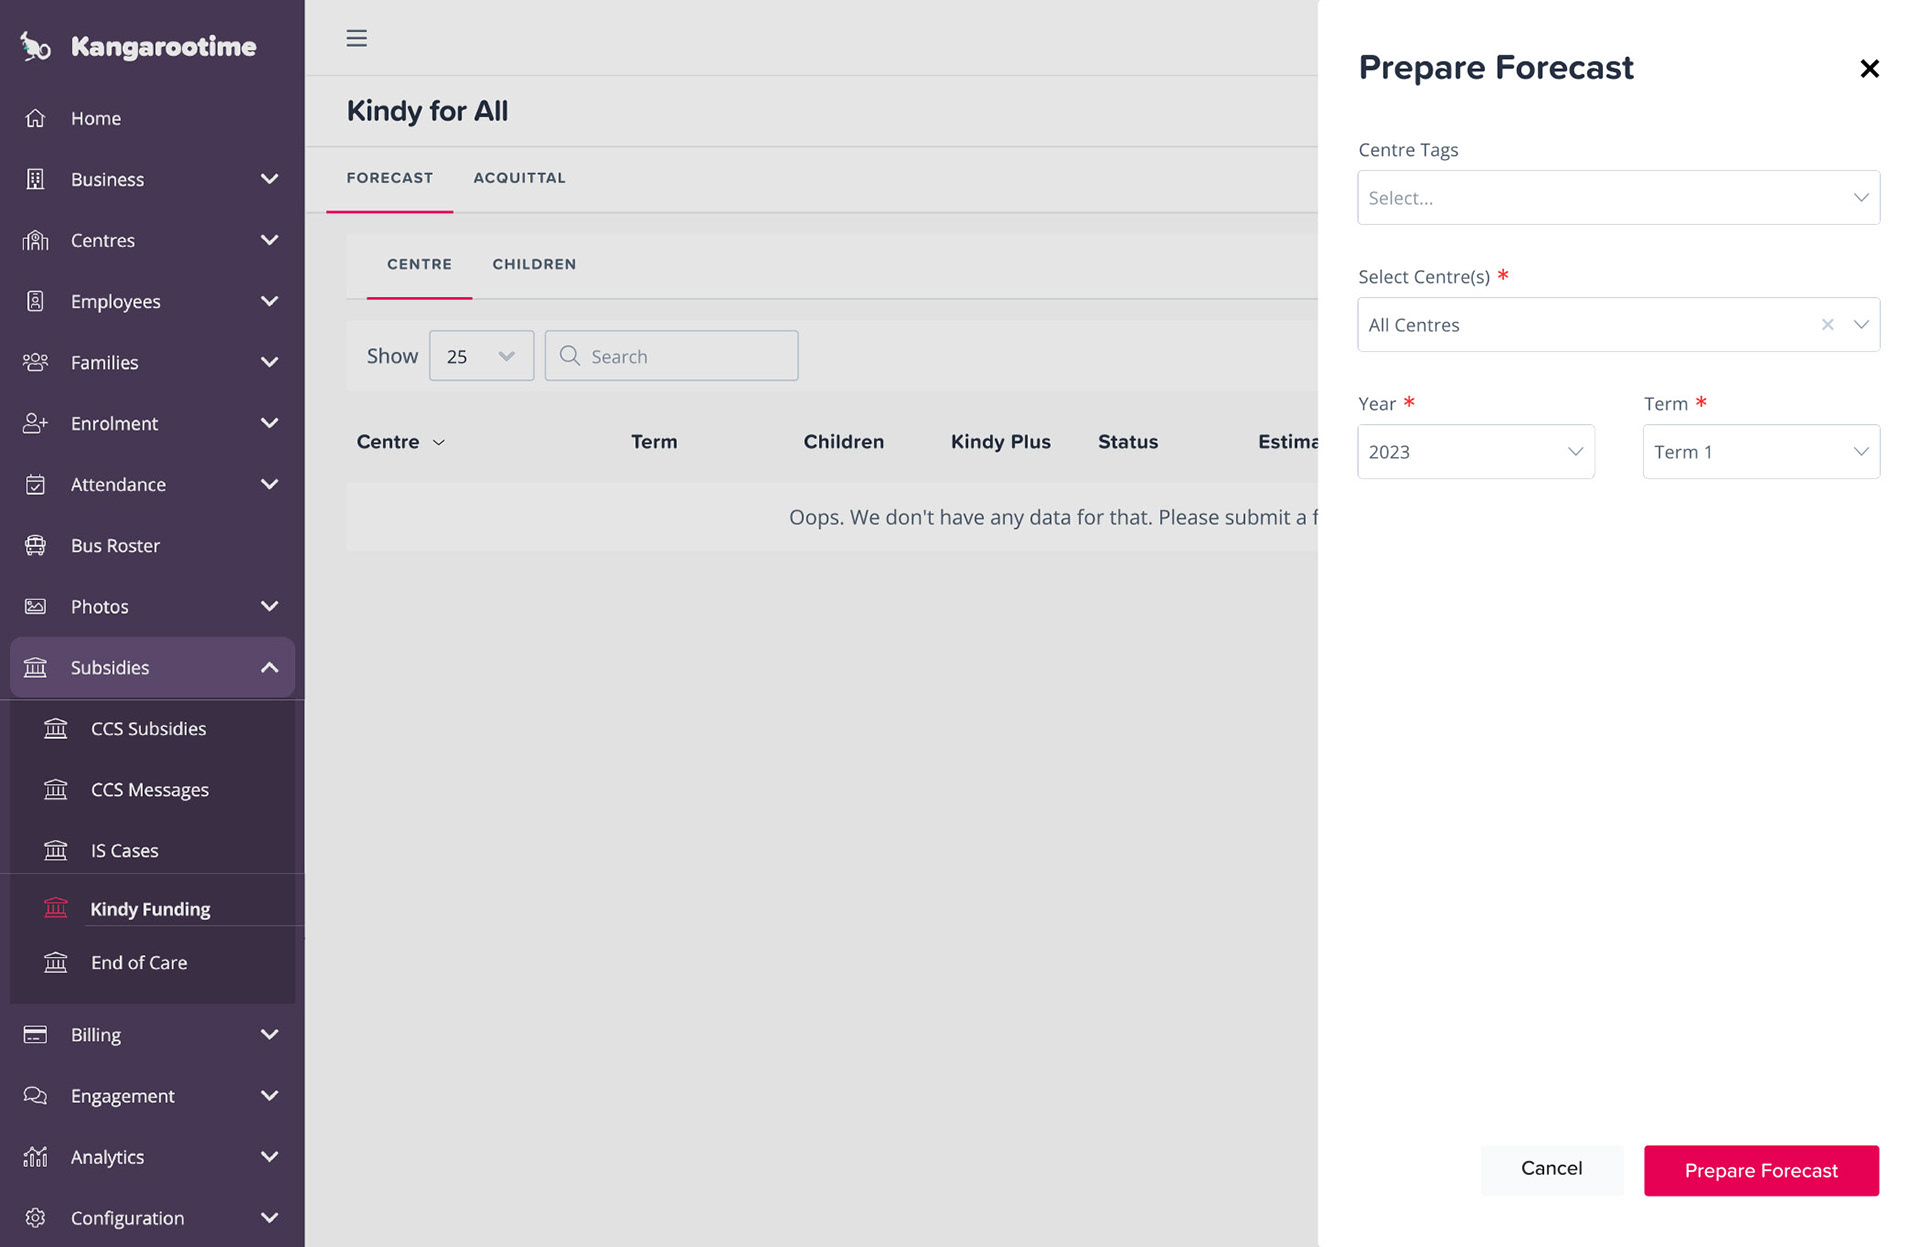
Task: Open the Select Centre(s) dropdown
Action: (1618, 324)
